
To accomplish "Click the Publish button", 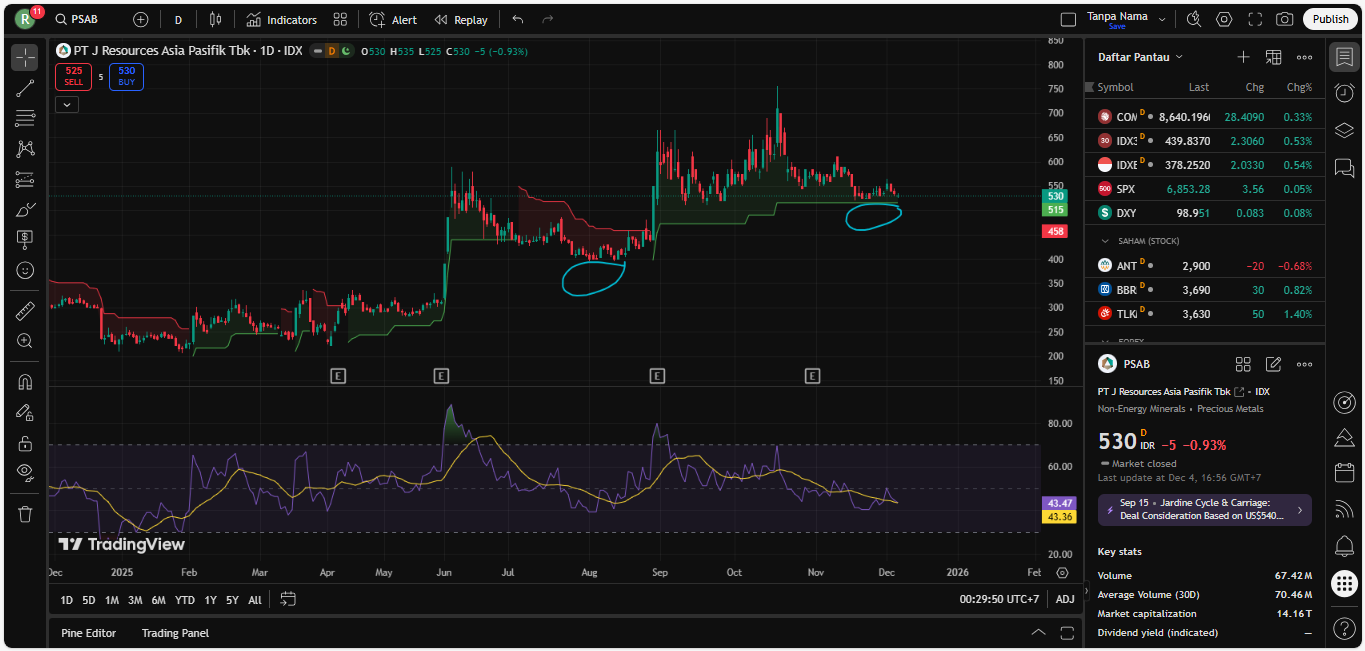I will [x=1330, y=19].
